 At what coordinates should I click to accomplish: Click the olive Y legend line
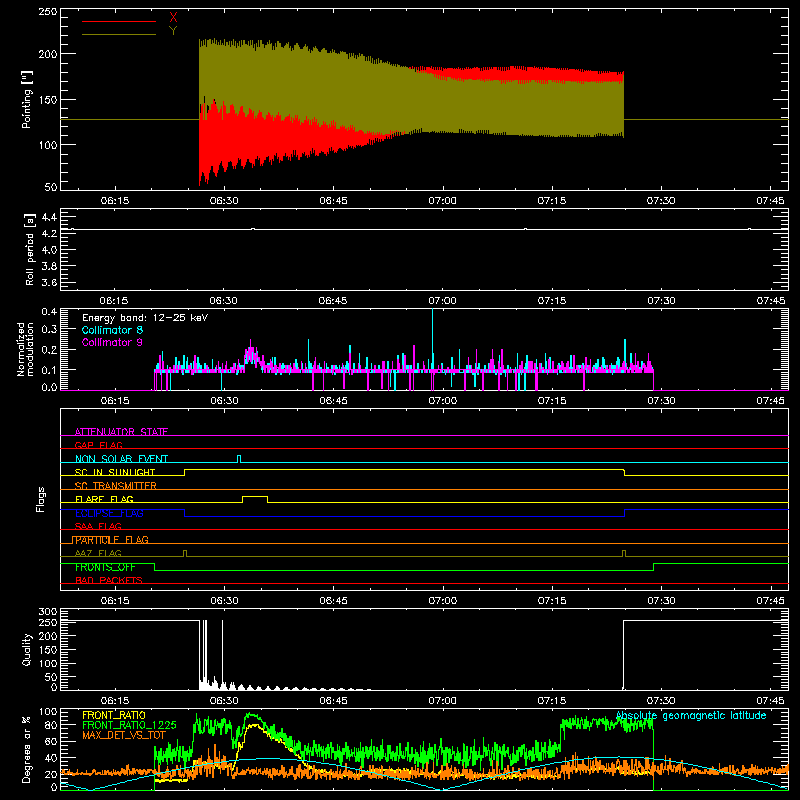coord(118,35)
